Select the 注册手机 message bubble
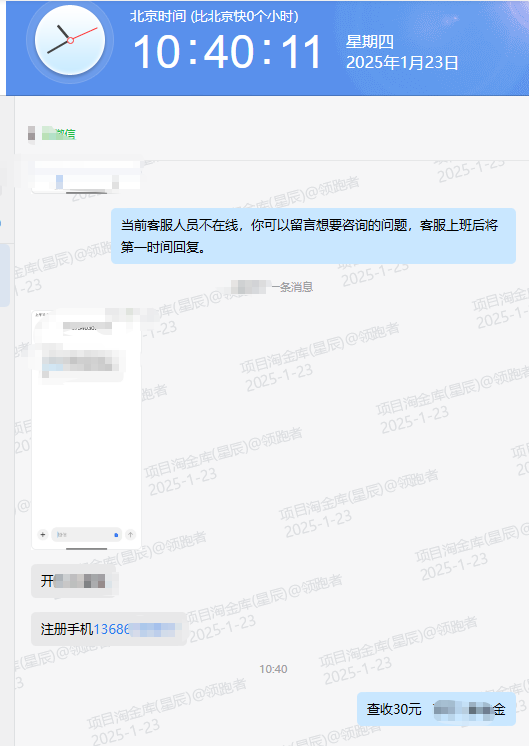529x746 pixels. 109,629
